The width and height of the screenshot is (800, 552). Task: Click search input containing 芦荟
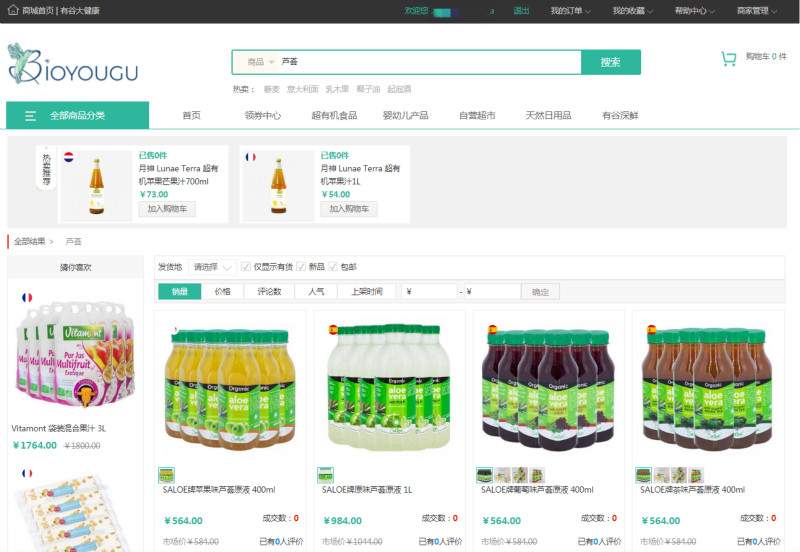coord(430,62)
